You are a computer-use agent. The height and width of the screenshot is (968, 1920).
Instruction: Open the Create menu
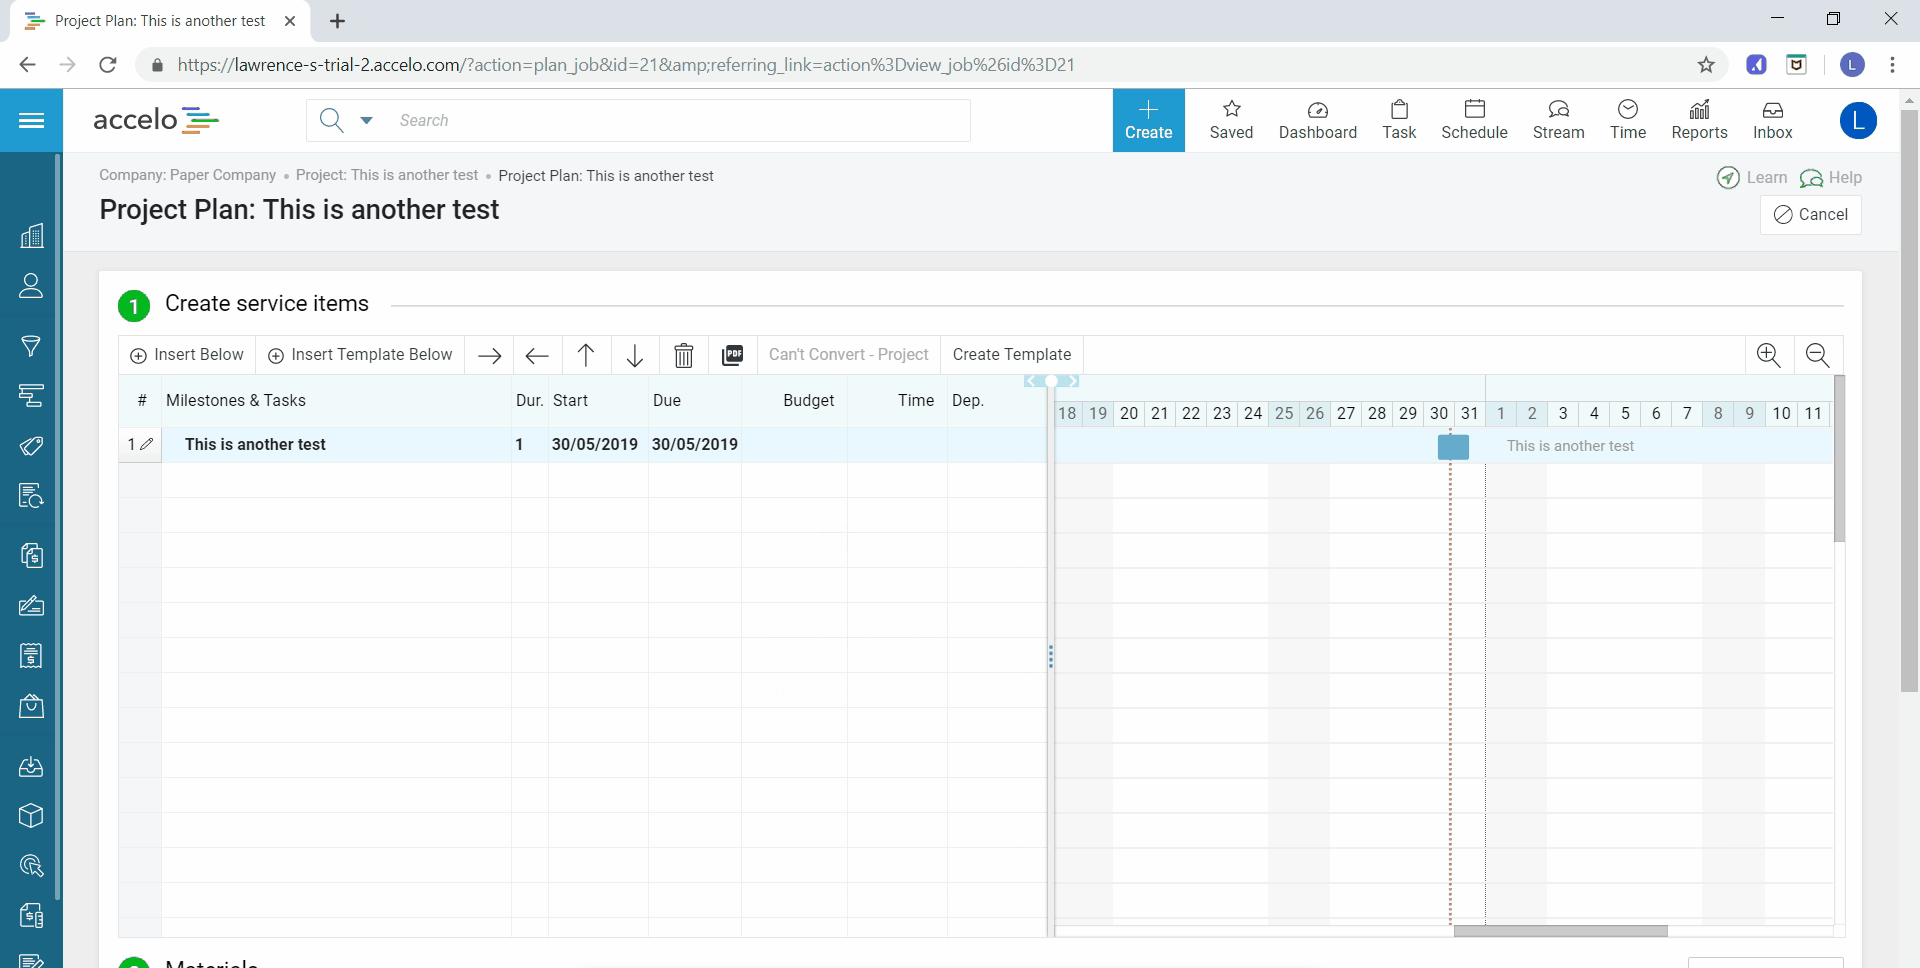click(x=1148, y=121)
